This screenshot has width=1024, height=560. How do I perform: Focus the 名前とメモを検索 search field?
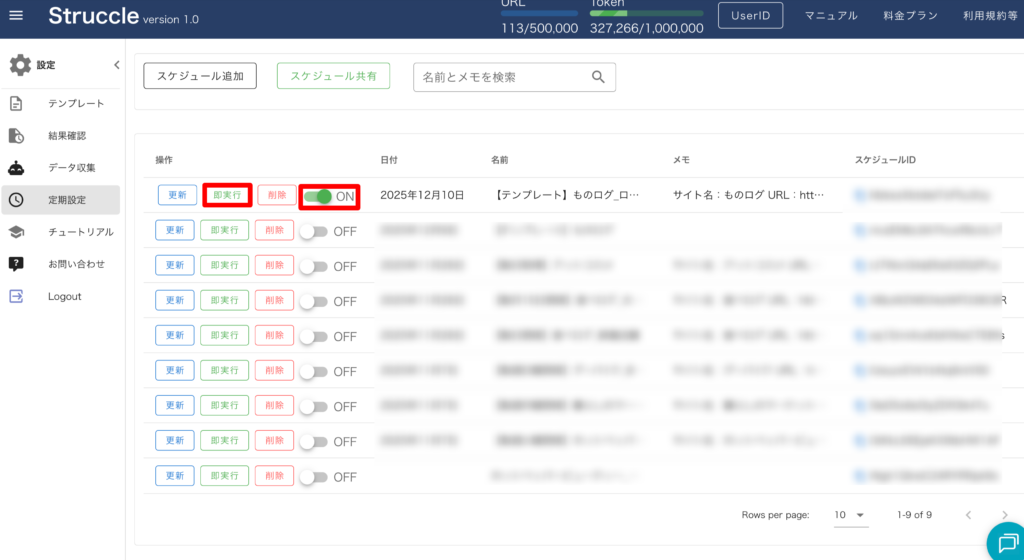500,77
